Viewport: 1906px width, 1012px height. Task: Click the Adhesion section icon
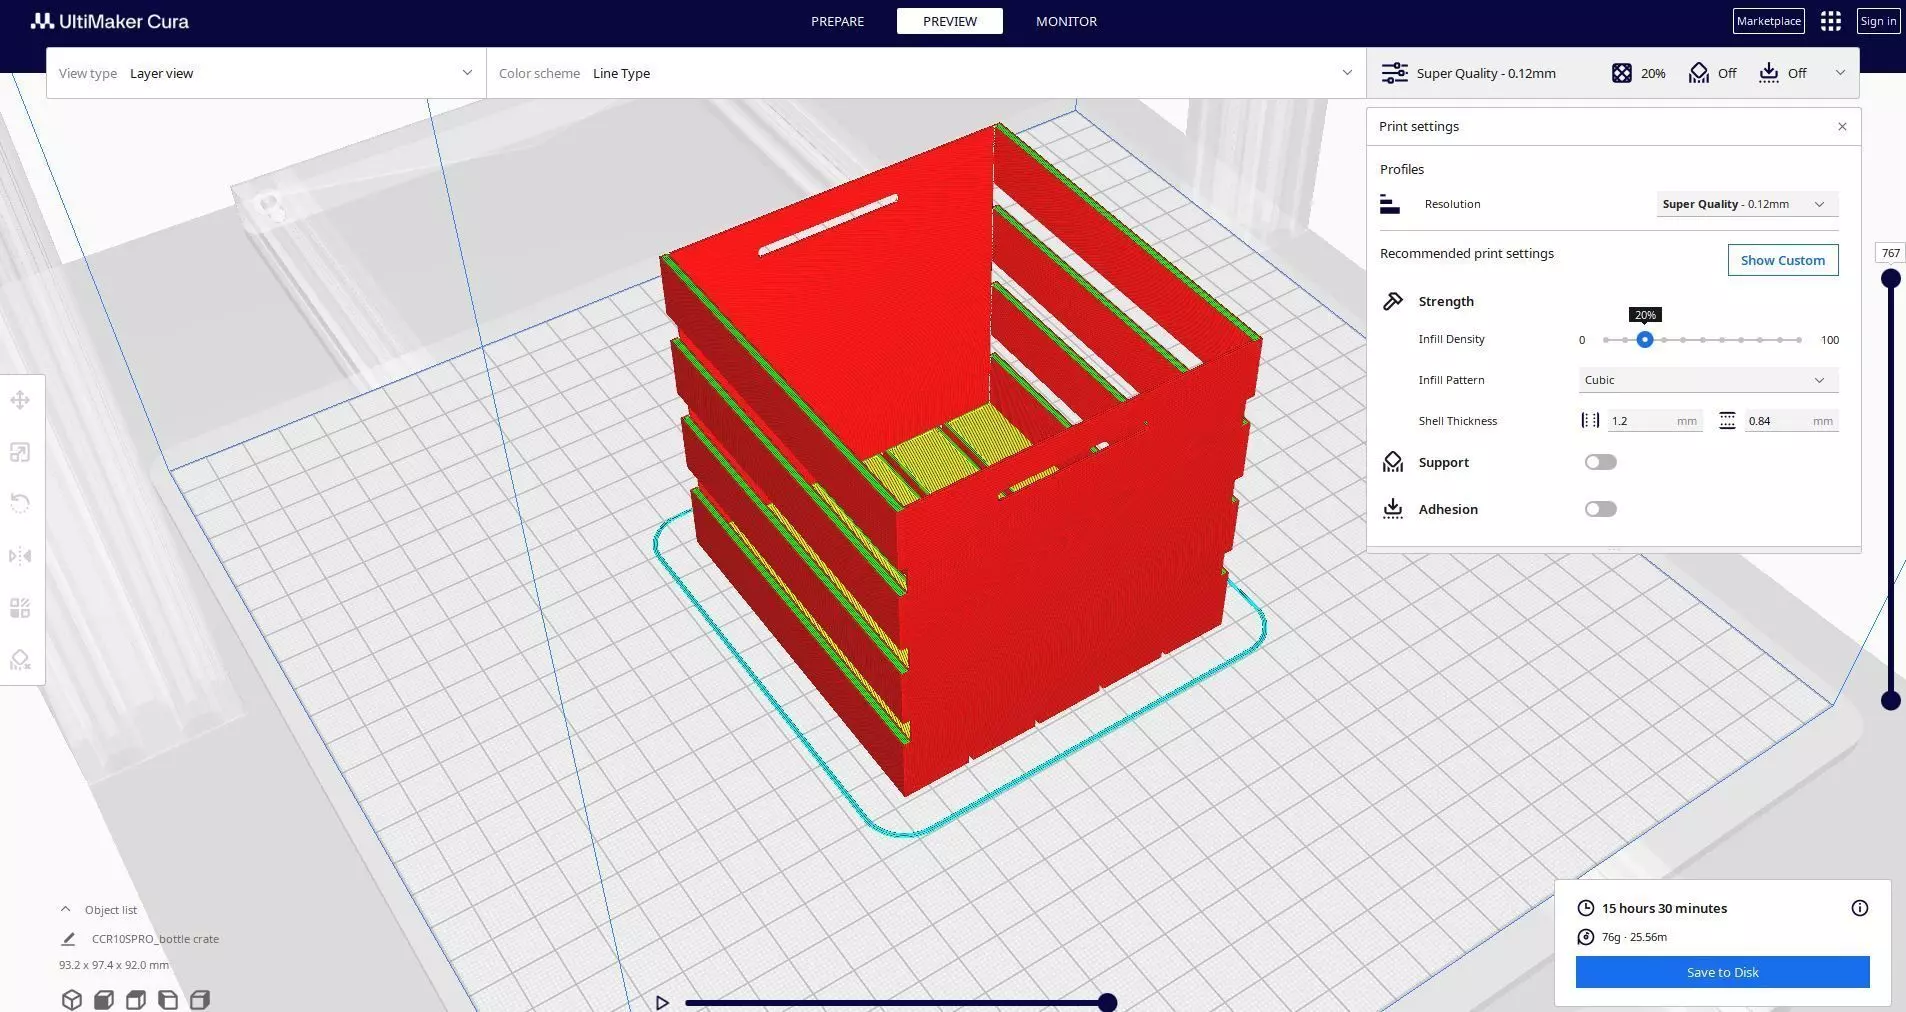point(1393,509)
